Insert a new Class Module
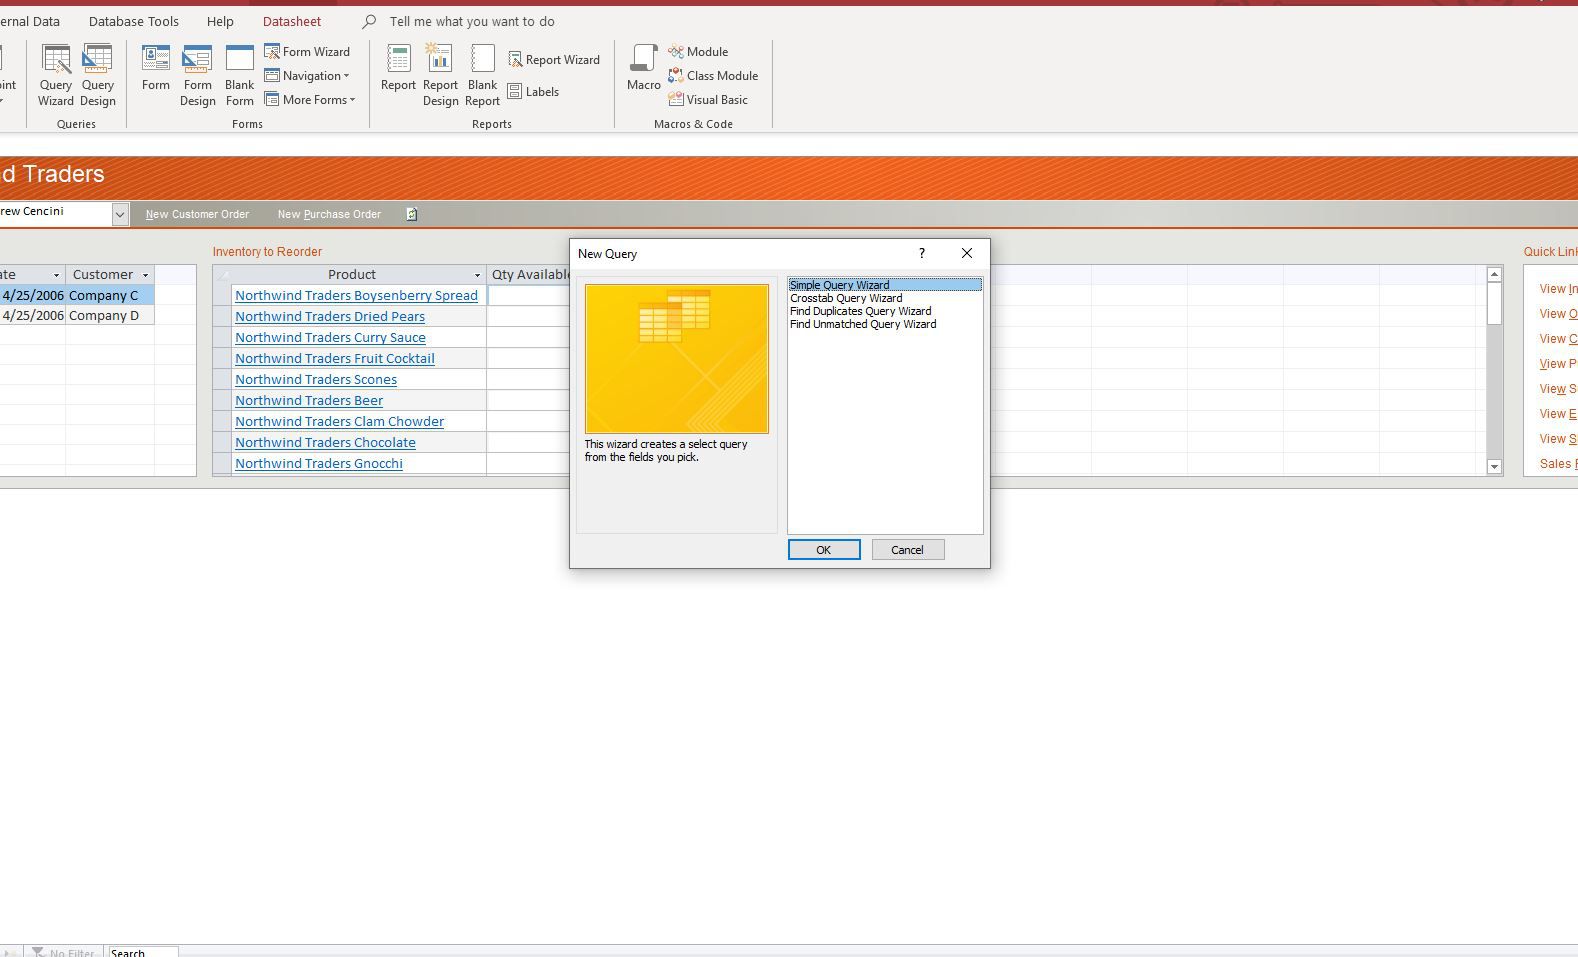 [x=713, y=75]
